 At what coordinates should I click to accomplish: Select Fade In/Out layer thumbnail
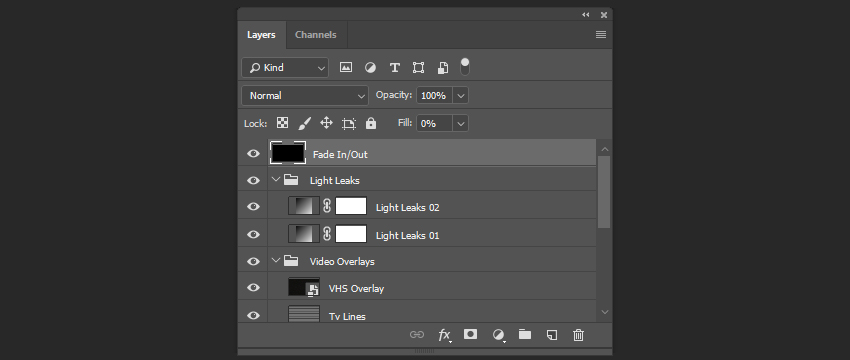click(x=288, y=153)
